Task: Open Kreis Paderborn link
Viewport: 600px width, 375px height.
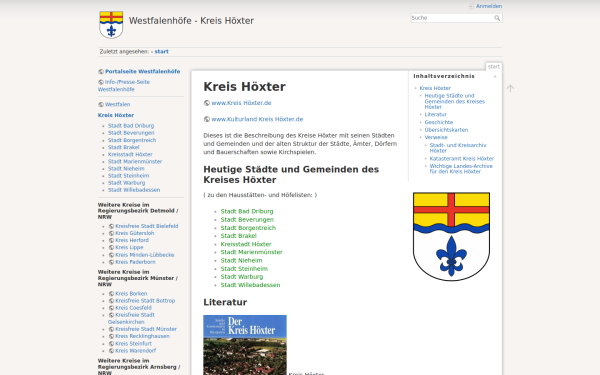Action: click(135, 262)
